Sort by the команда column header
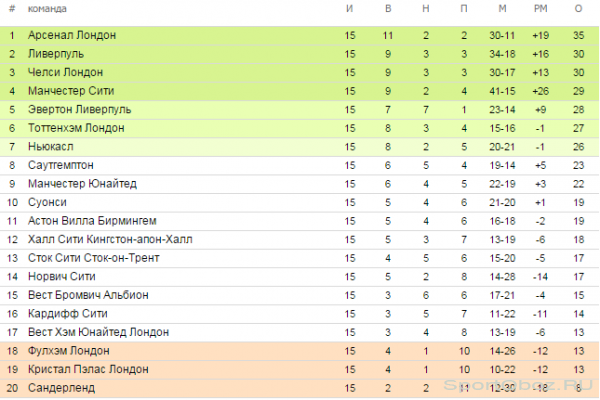The image size is (600, 400). tap(47, 9)
